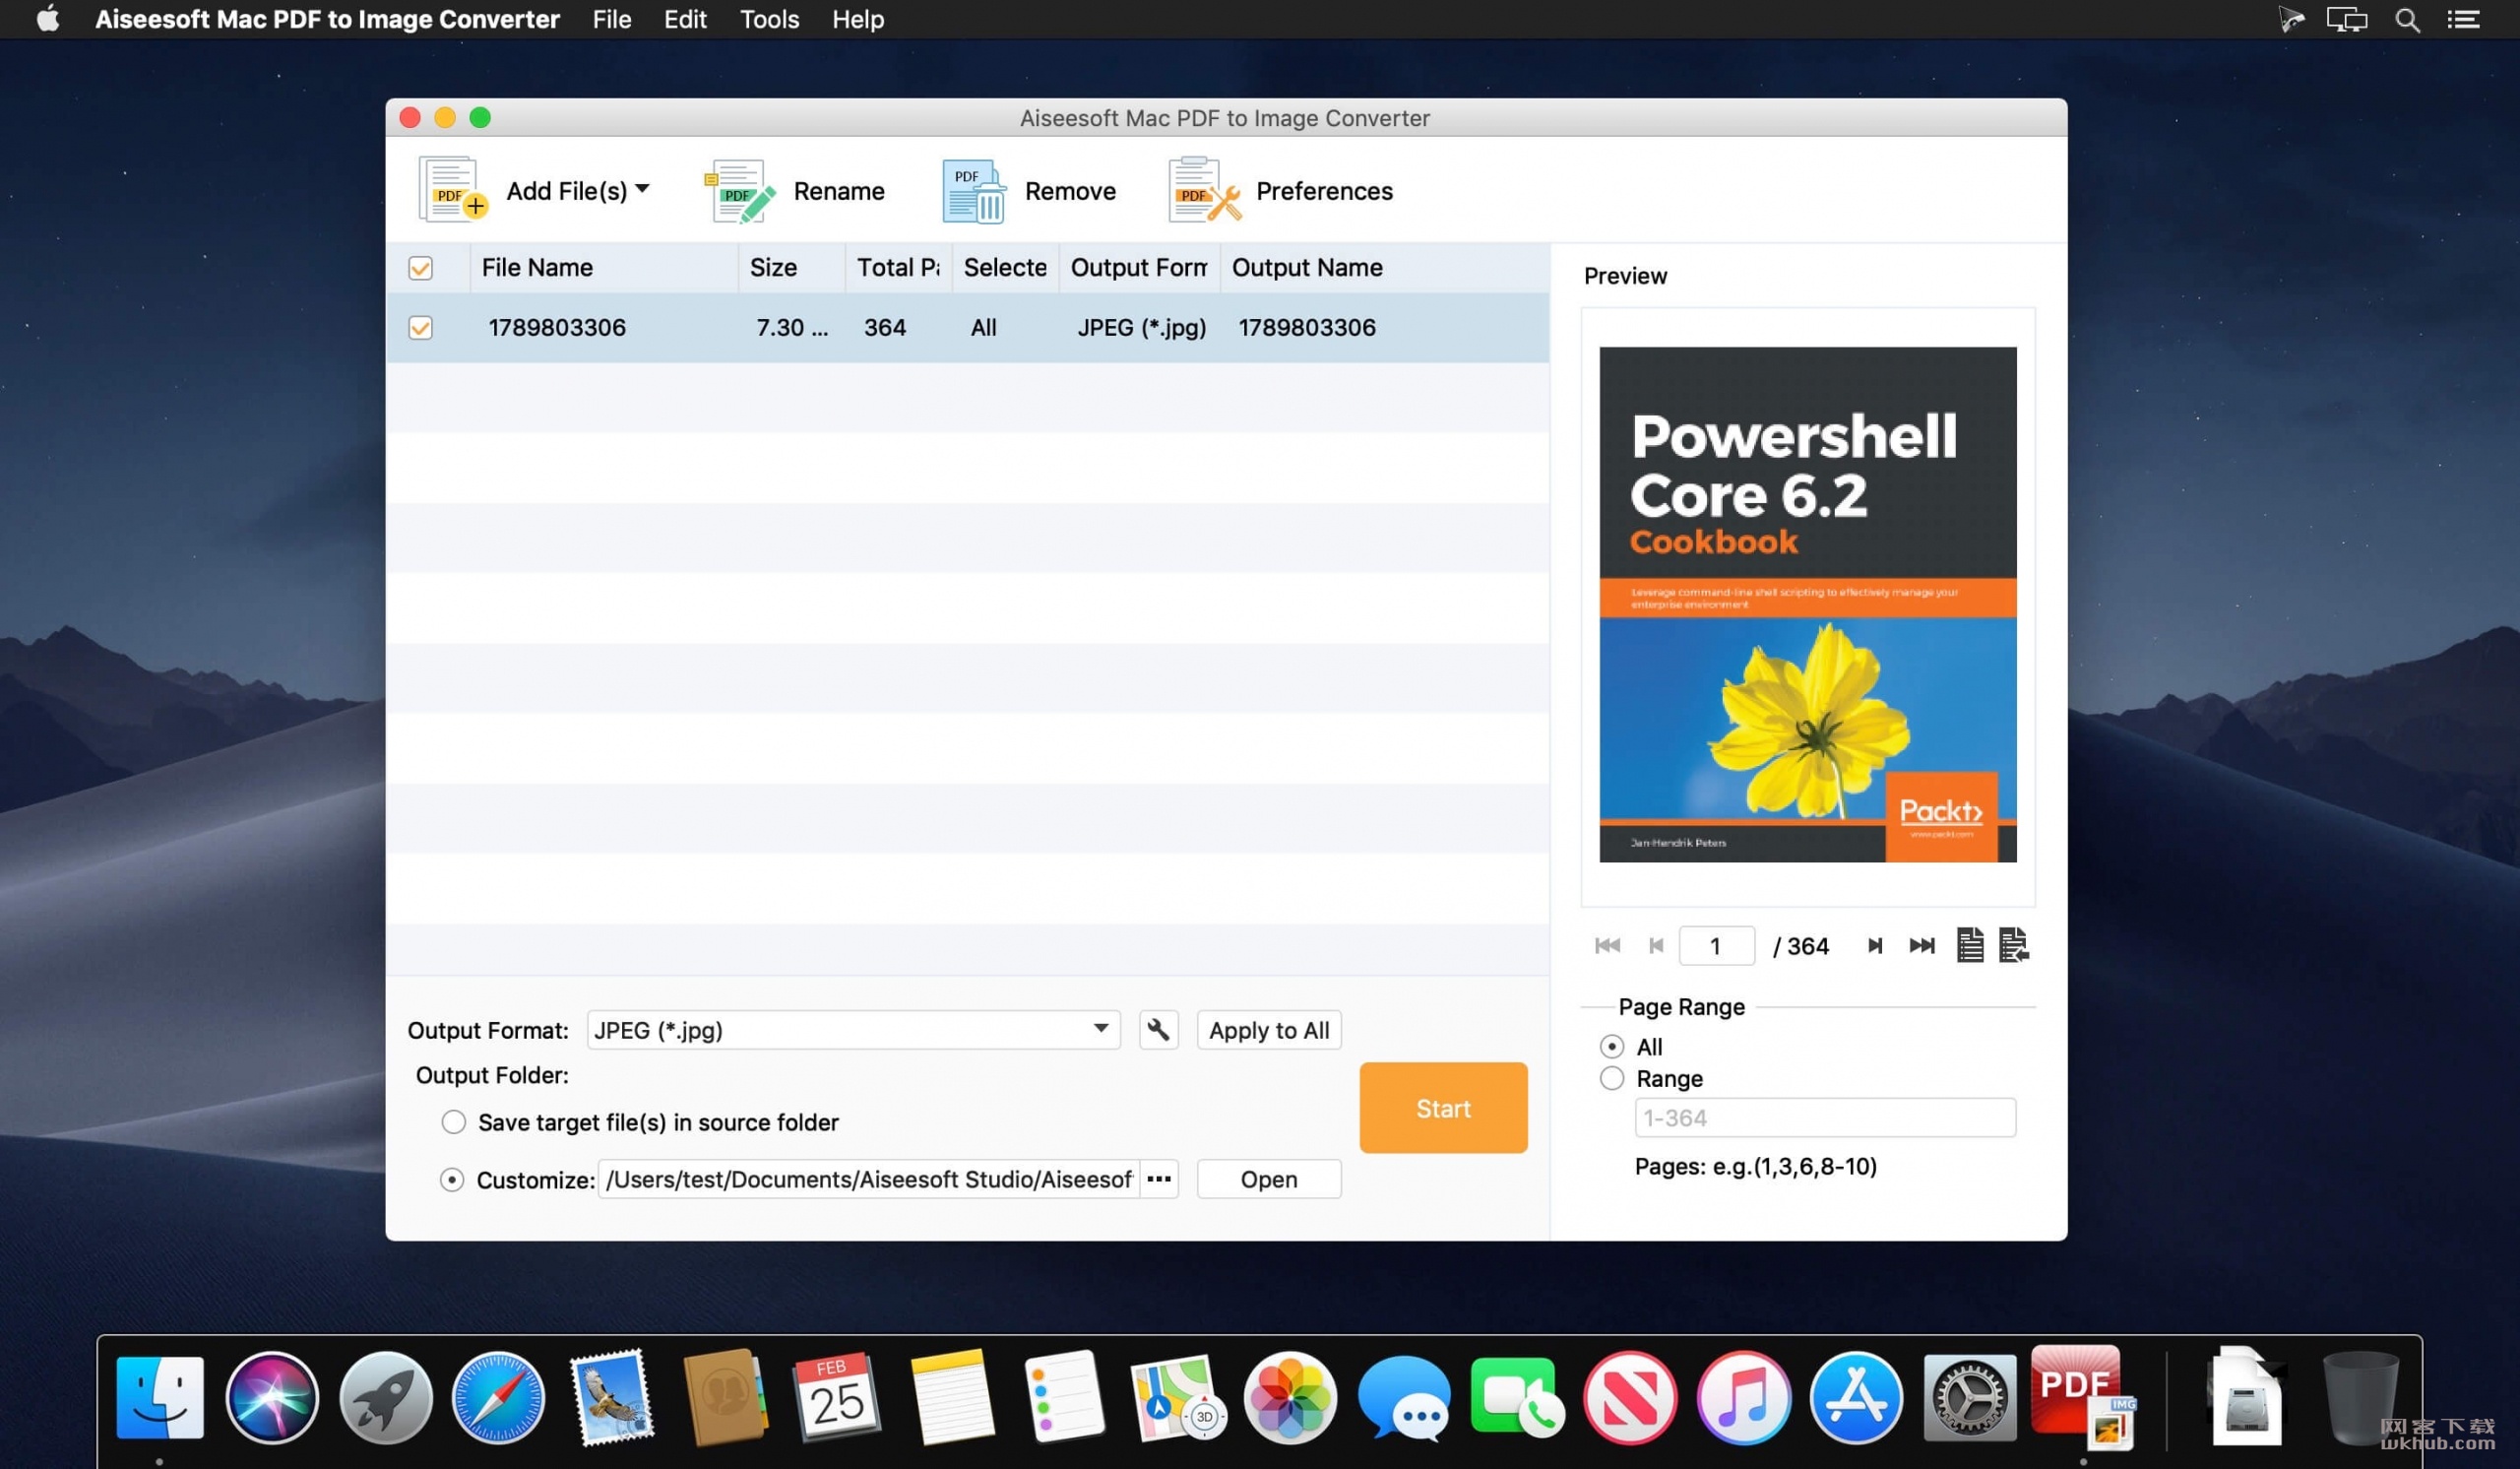Click the customize output folder path field

868,1180
